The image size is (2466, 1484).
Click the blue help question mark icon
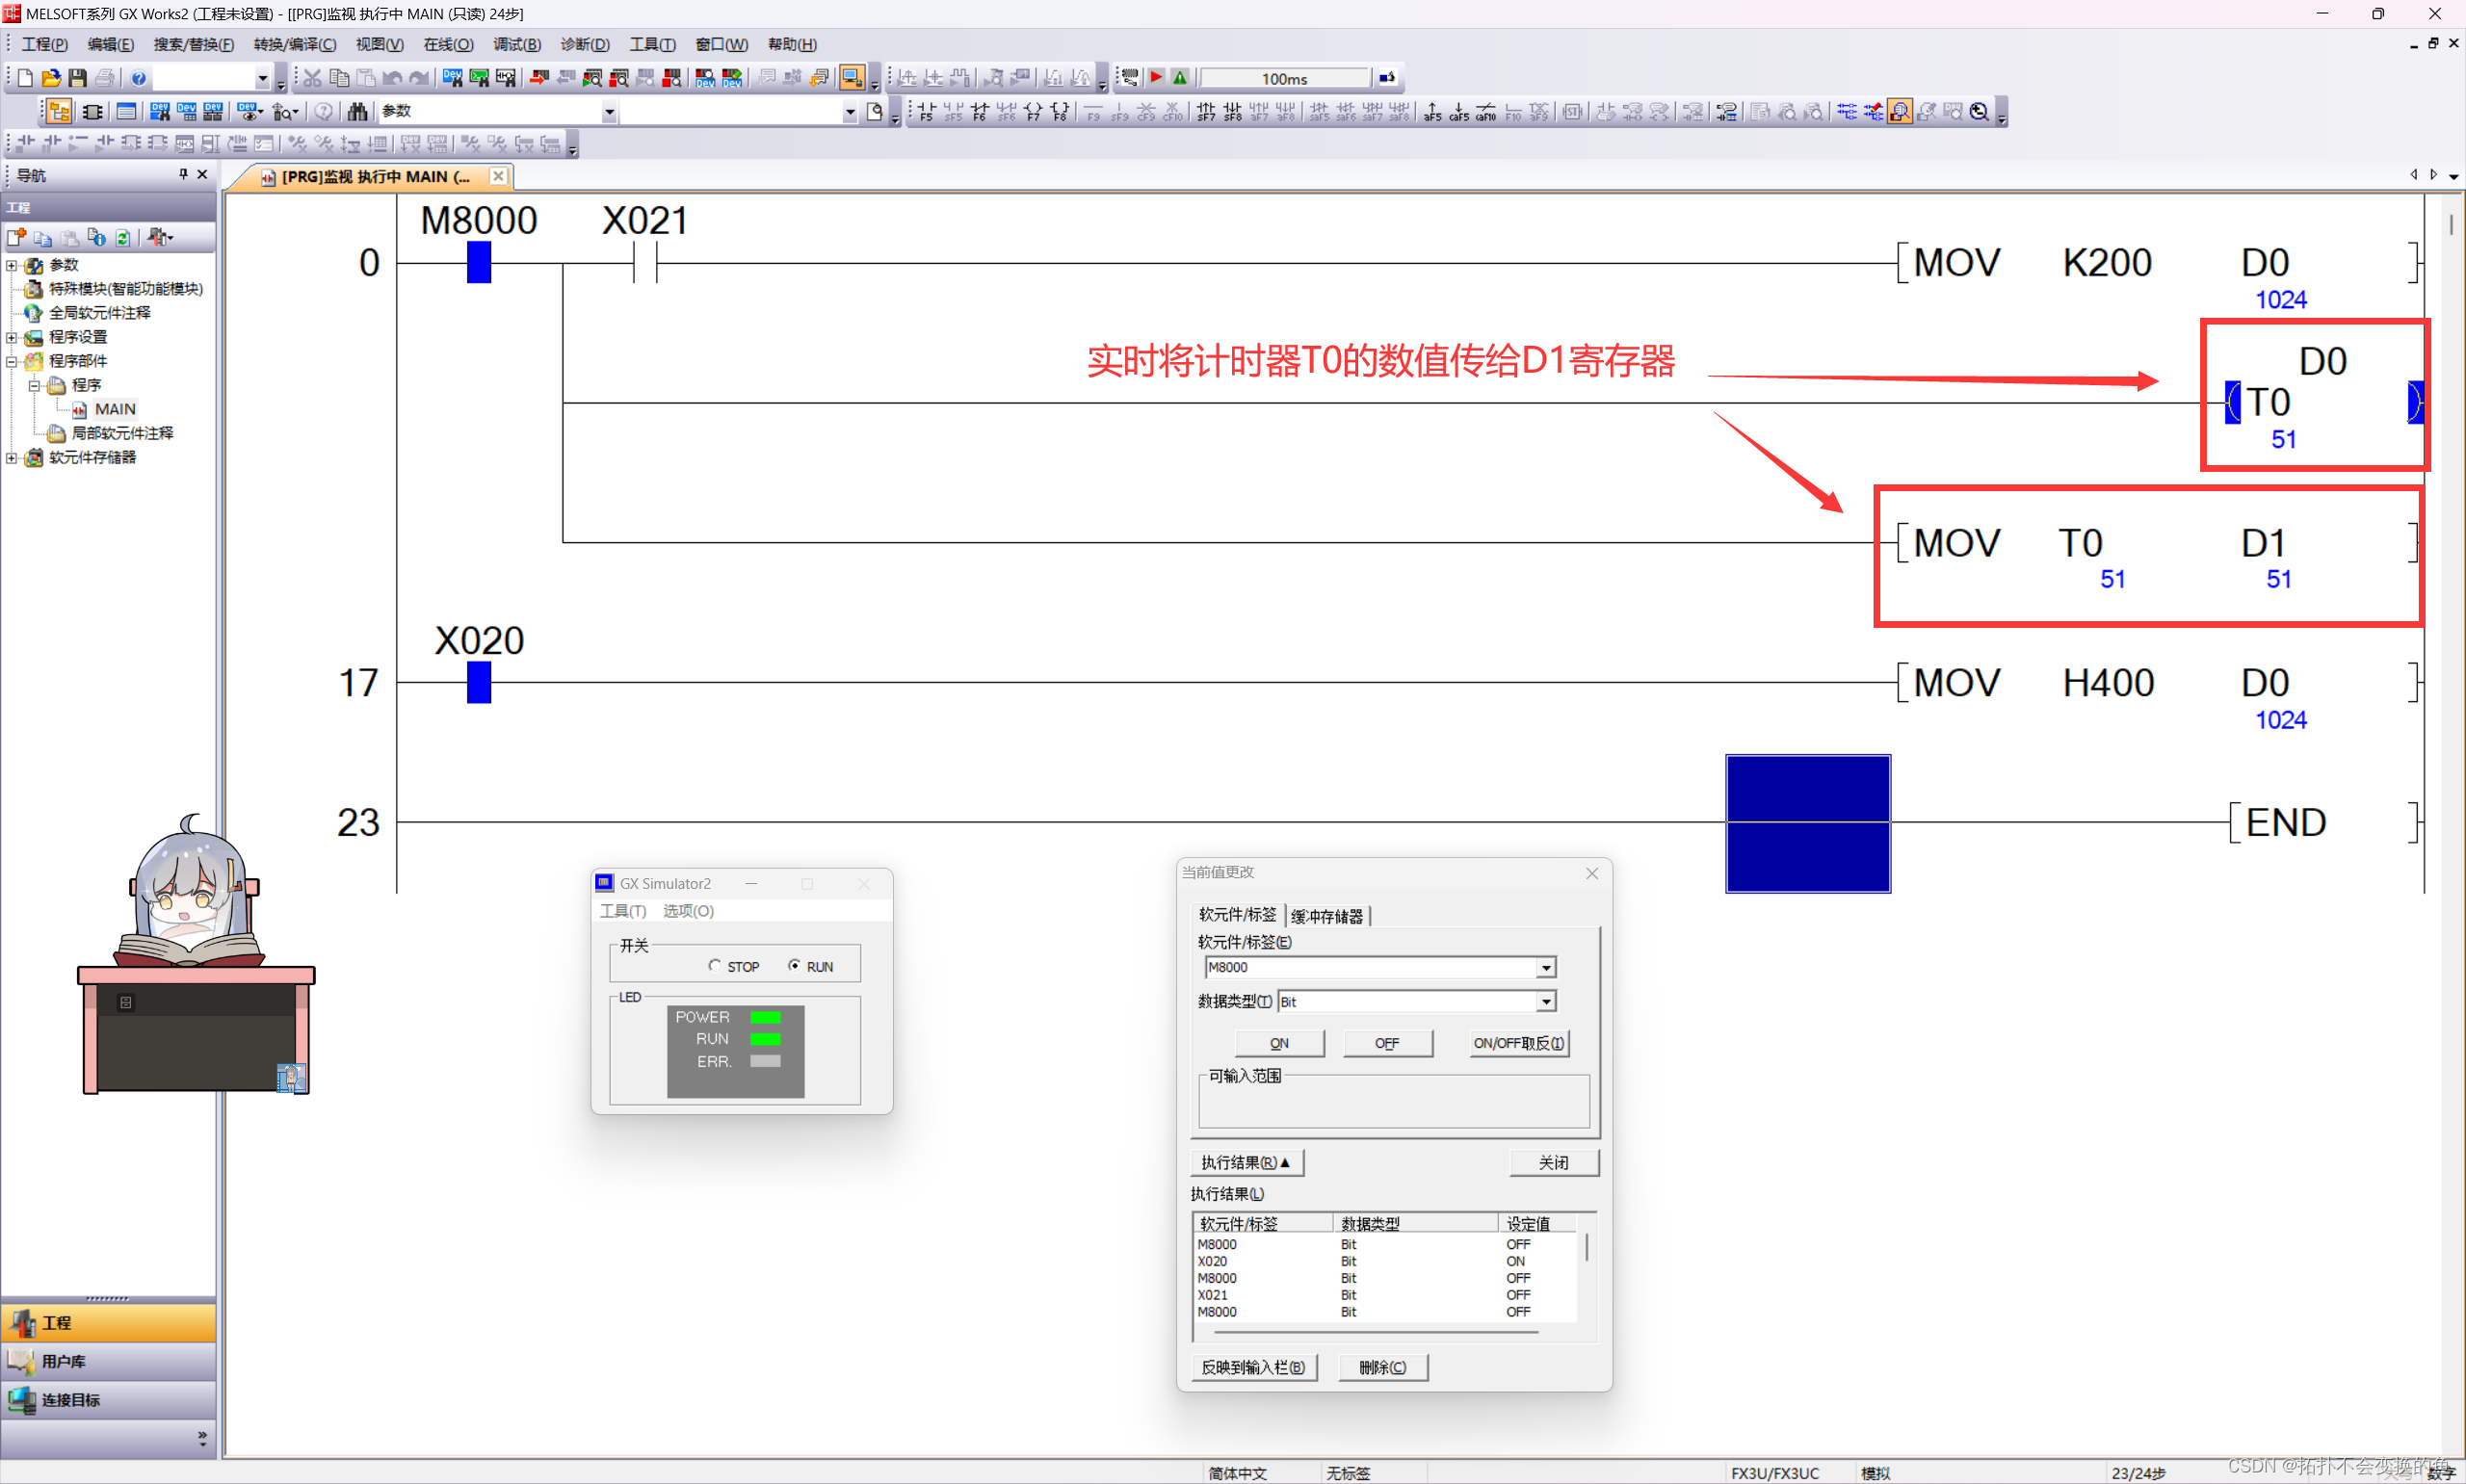139,78
